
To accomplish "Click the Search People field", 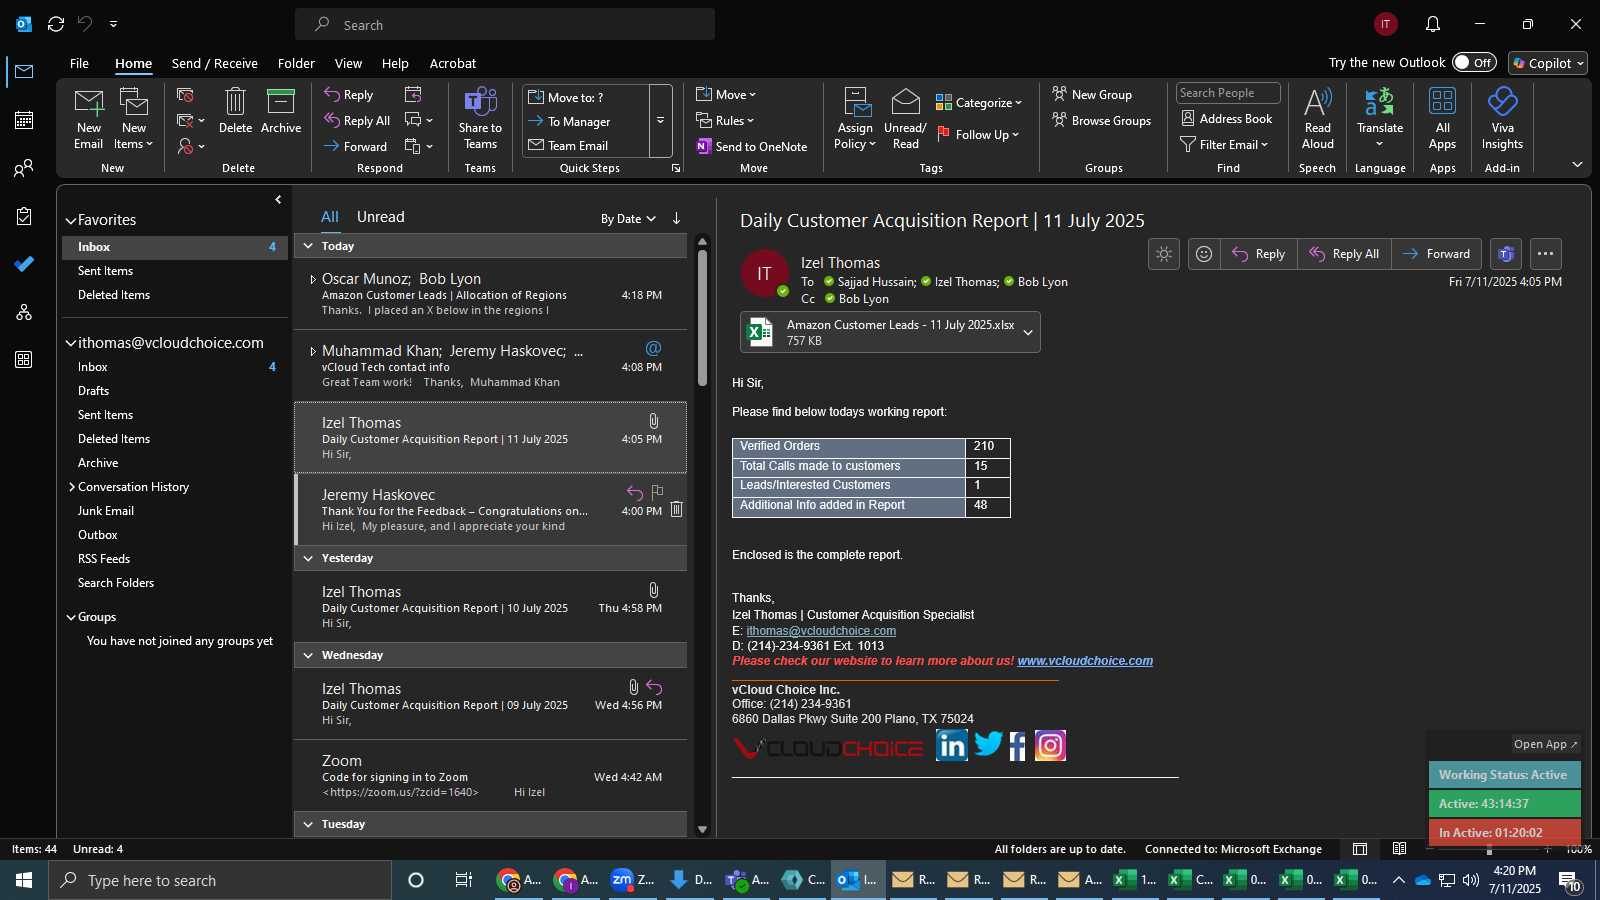I will pos(1228,93).
